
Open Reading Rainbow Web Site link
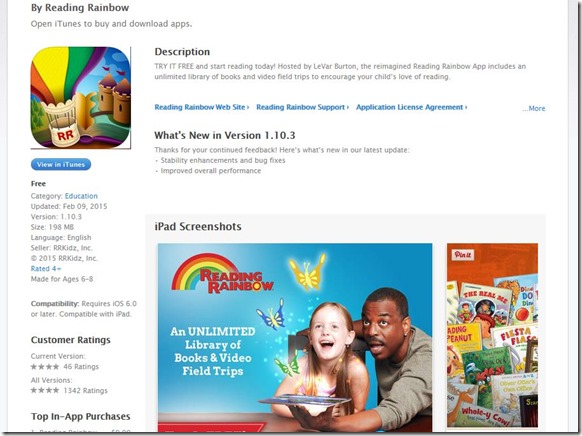[x=202, y=107]
